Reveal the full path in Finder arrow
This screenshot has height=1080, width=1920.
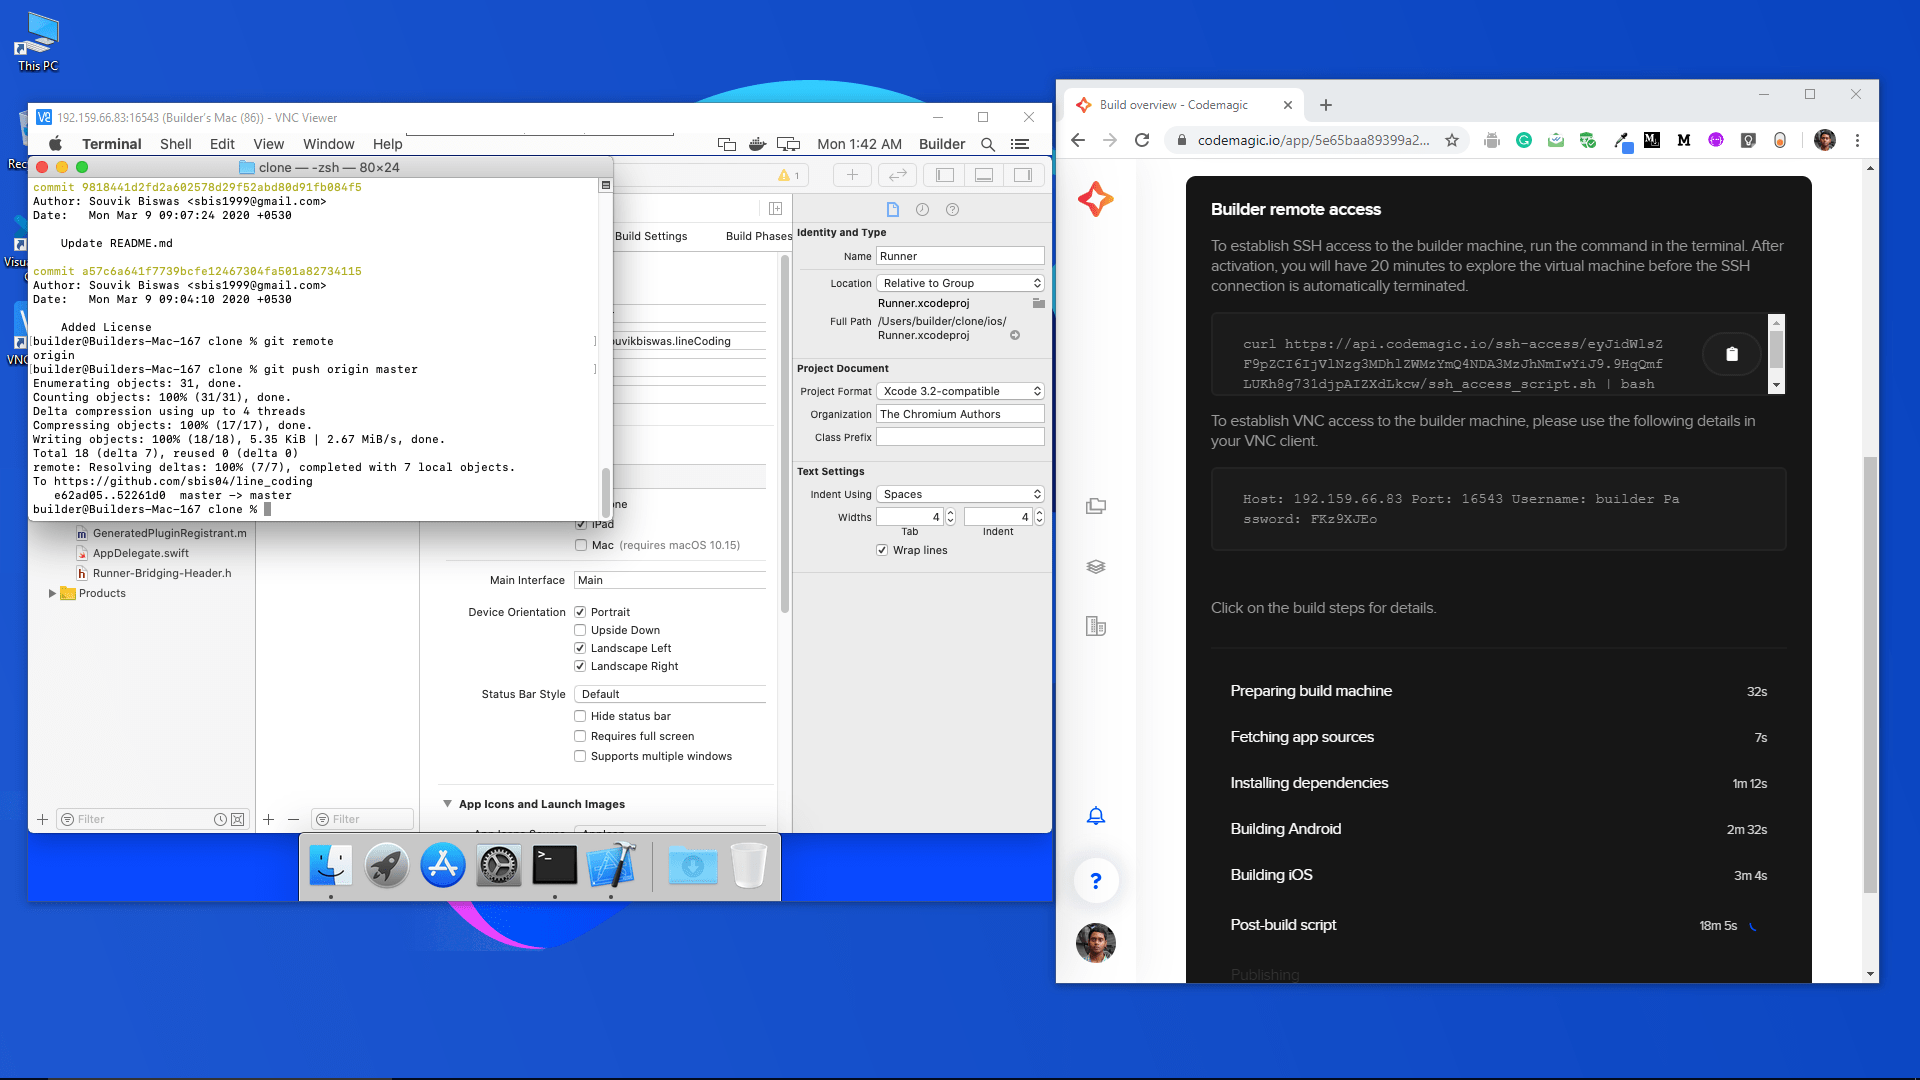(x=1015, y=335)
